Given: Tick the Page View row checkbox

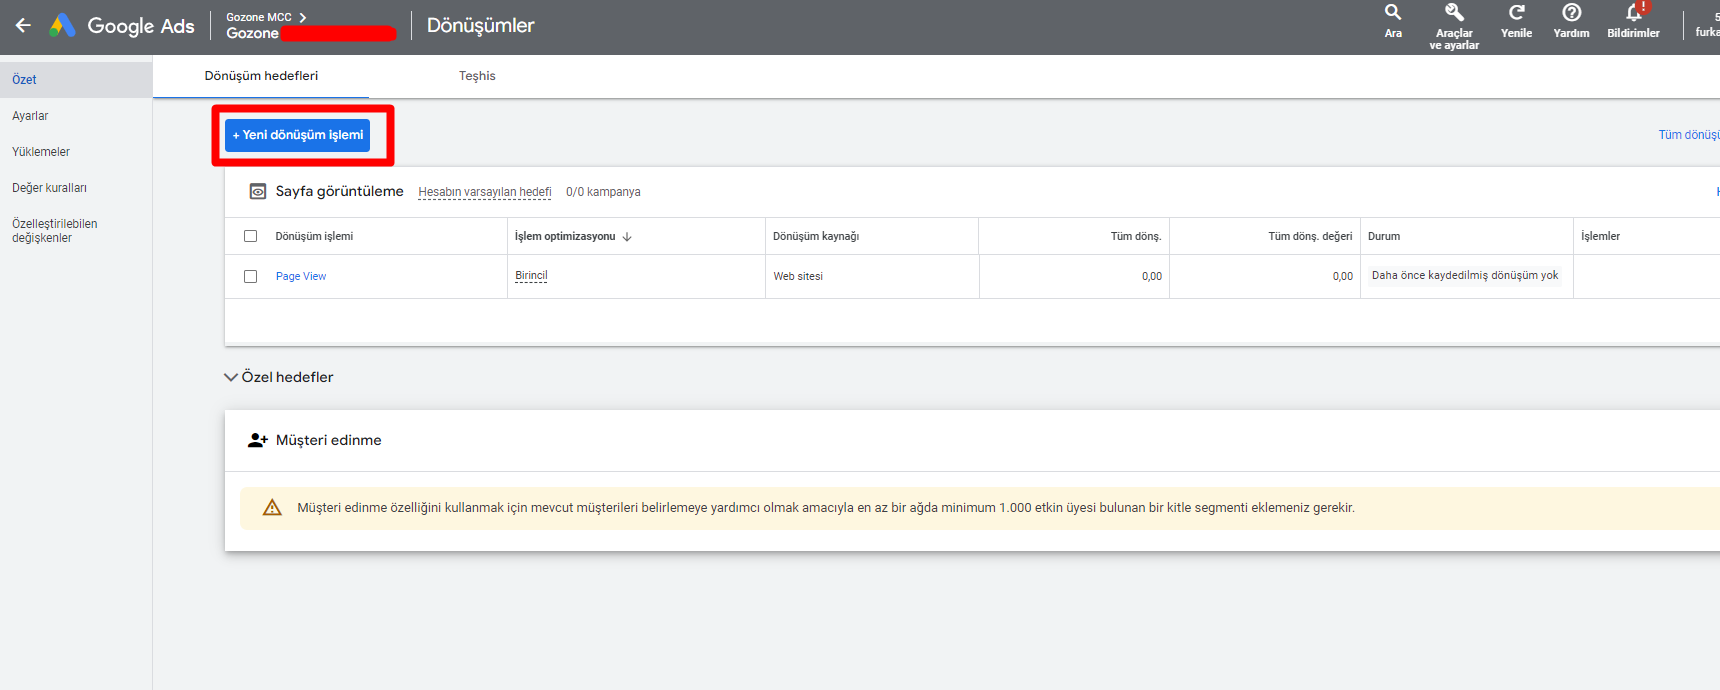Looking at the screenshot, I should click(x=251, y=276).
